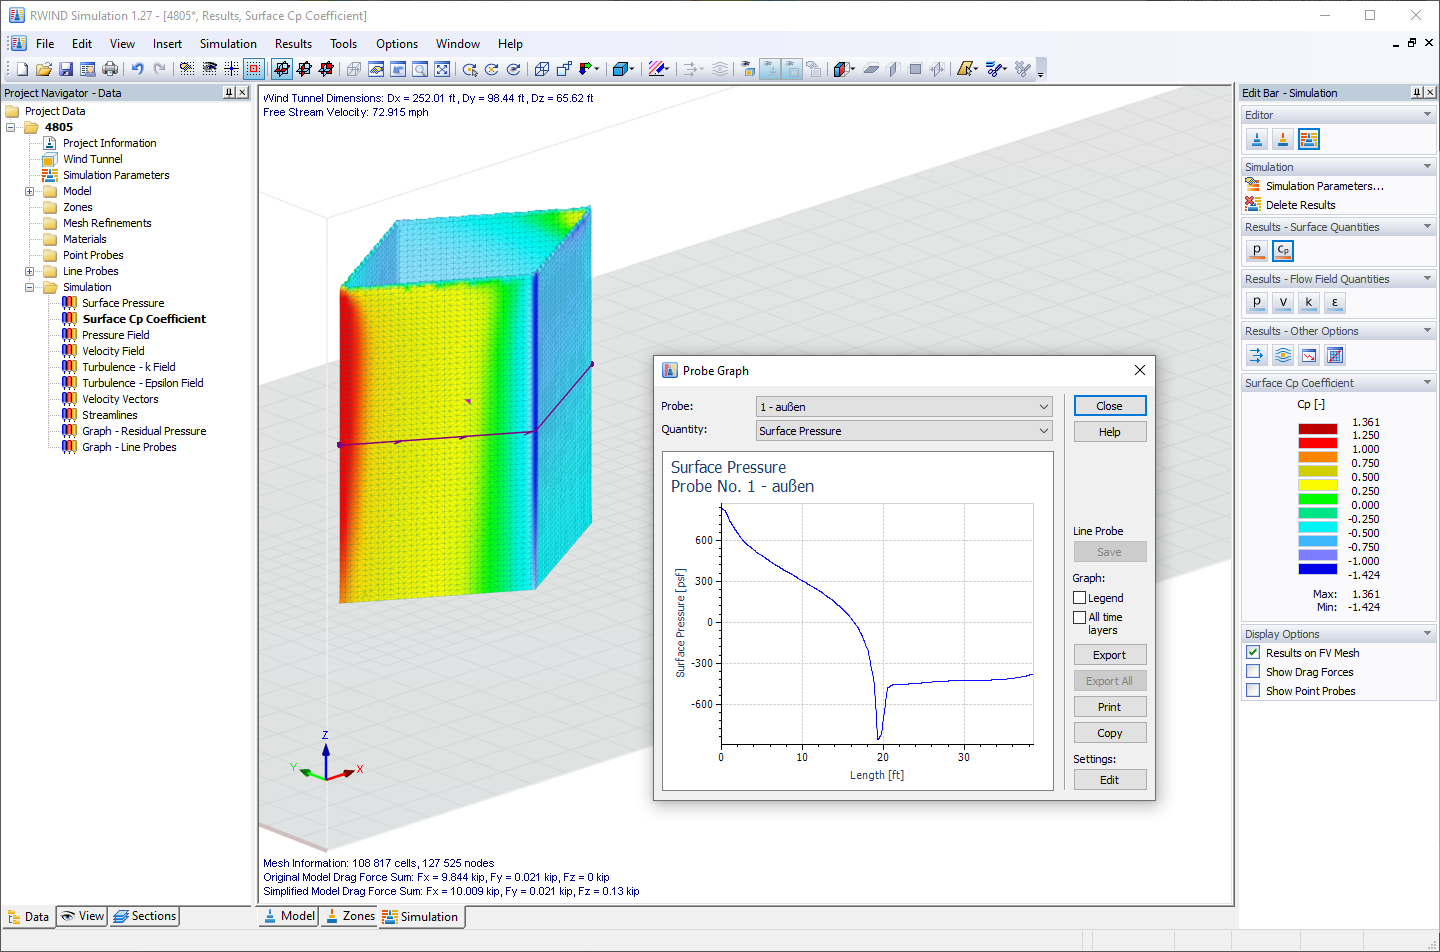
Task: Click the Streamlines icon under Results - Other Options
Action: 1282,354
